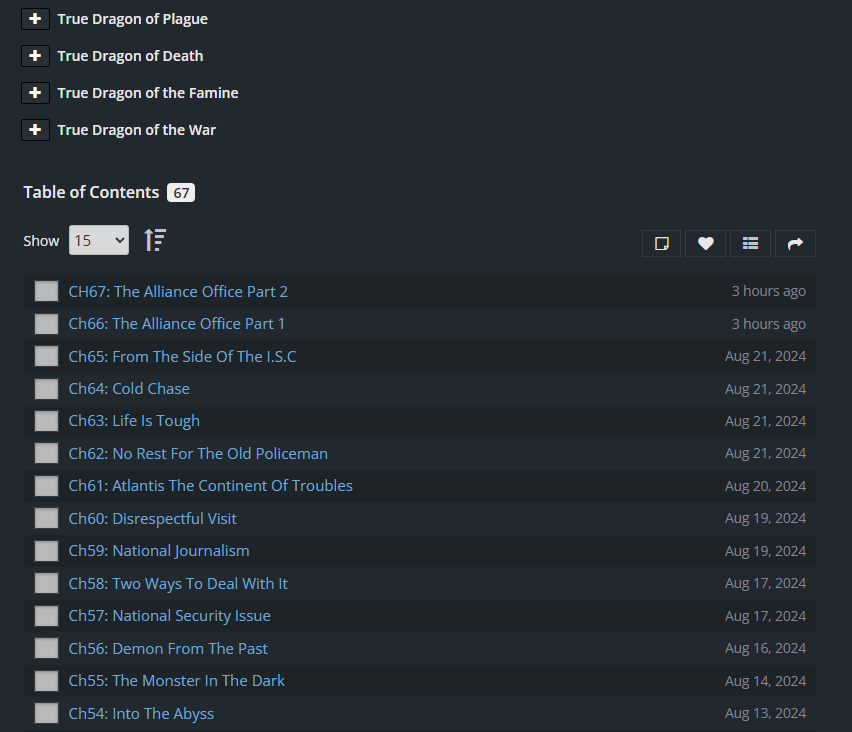Open Ch61: Atlantis The Continent Of Troubles
852x732 pixels.
tap(210, 486)
